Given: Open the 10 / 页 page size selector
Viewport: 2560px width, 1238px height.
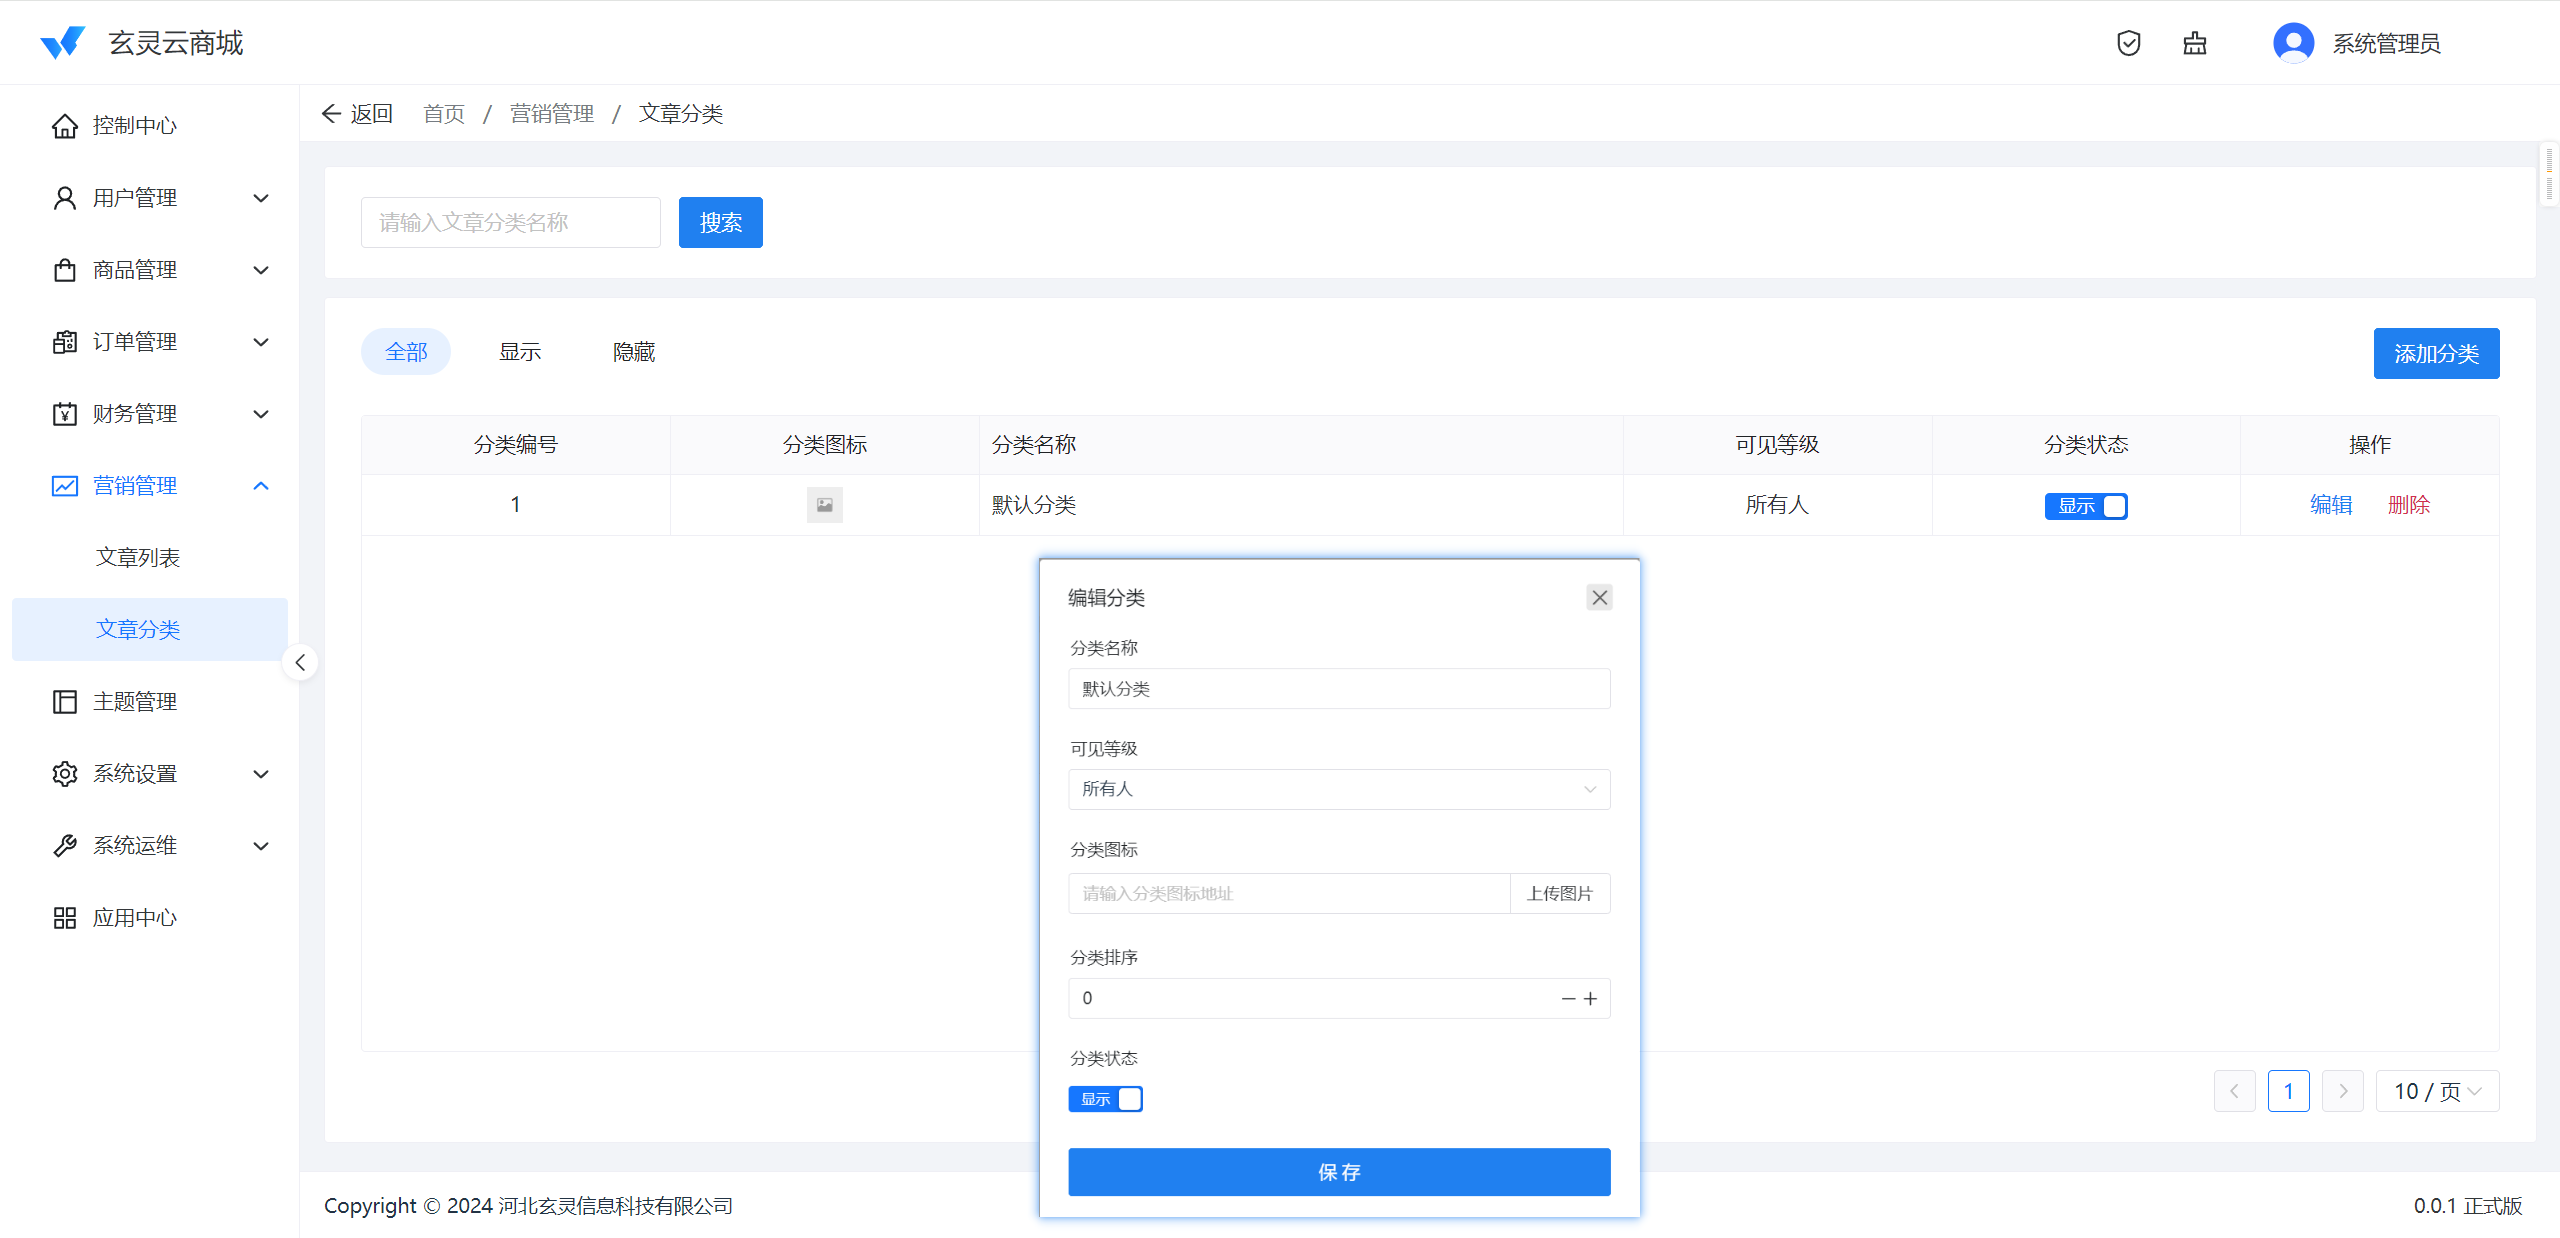Looking at the screenshot, I should pyautogui.click(x=2436, y=1091).
